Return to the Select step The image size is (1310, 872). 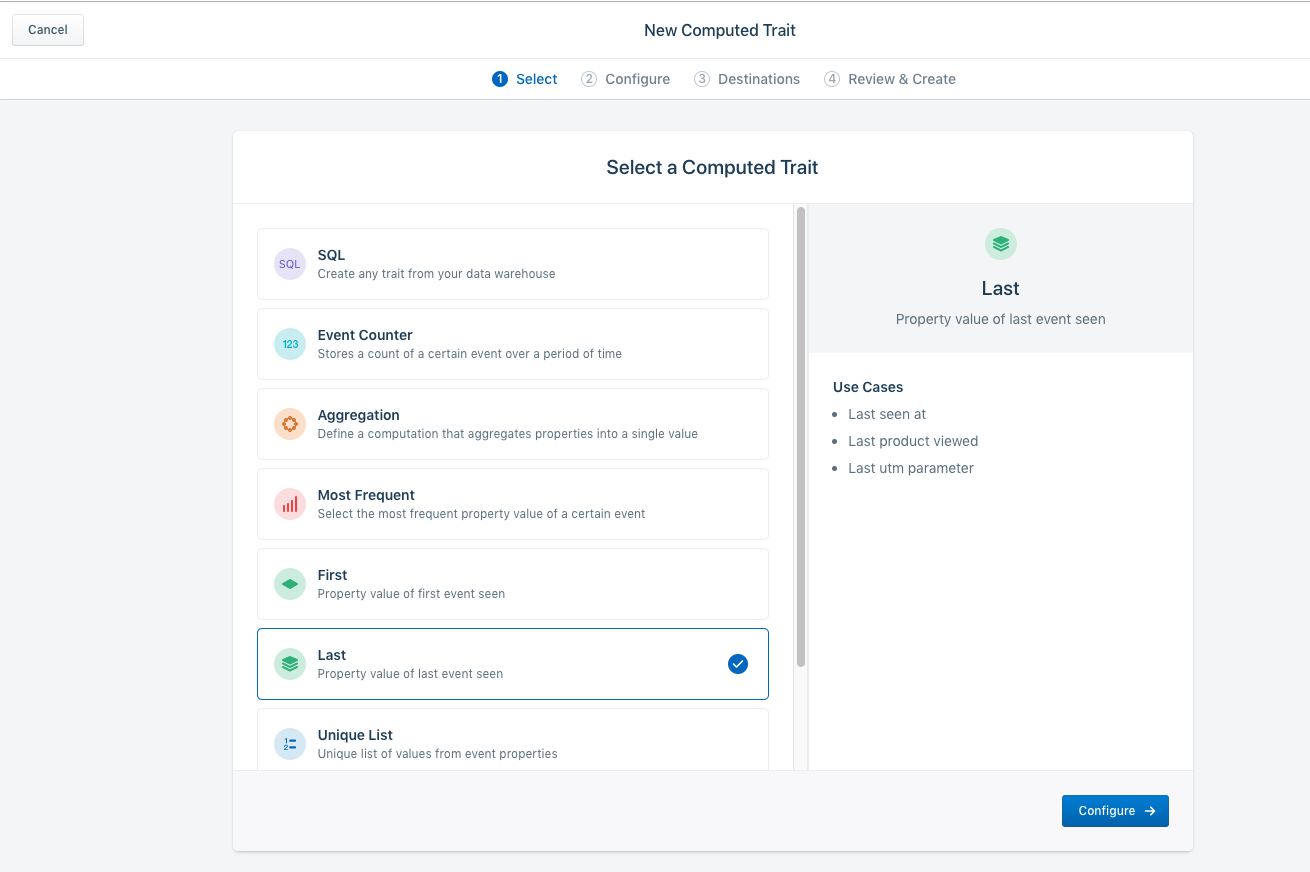point(525,79)
